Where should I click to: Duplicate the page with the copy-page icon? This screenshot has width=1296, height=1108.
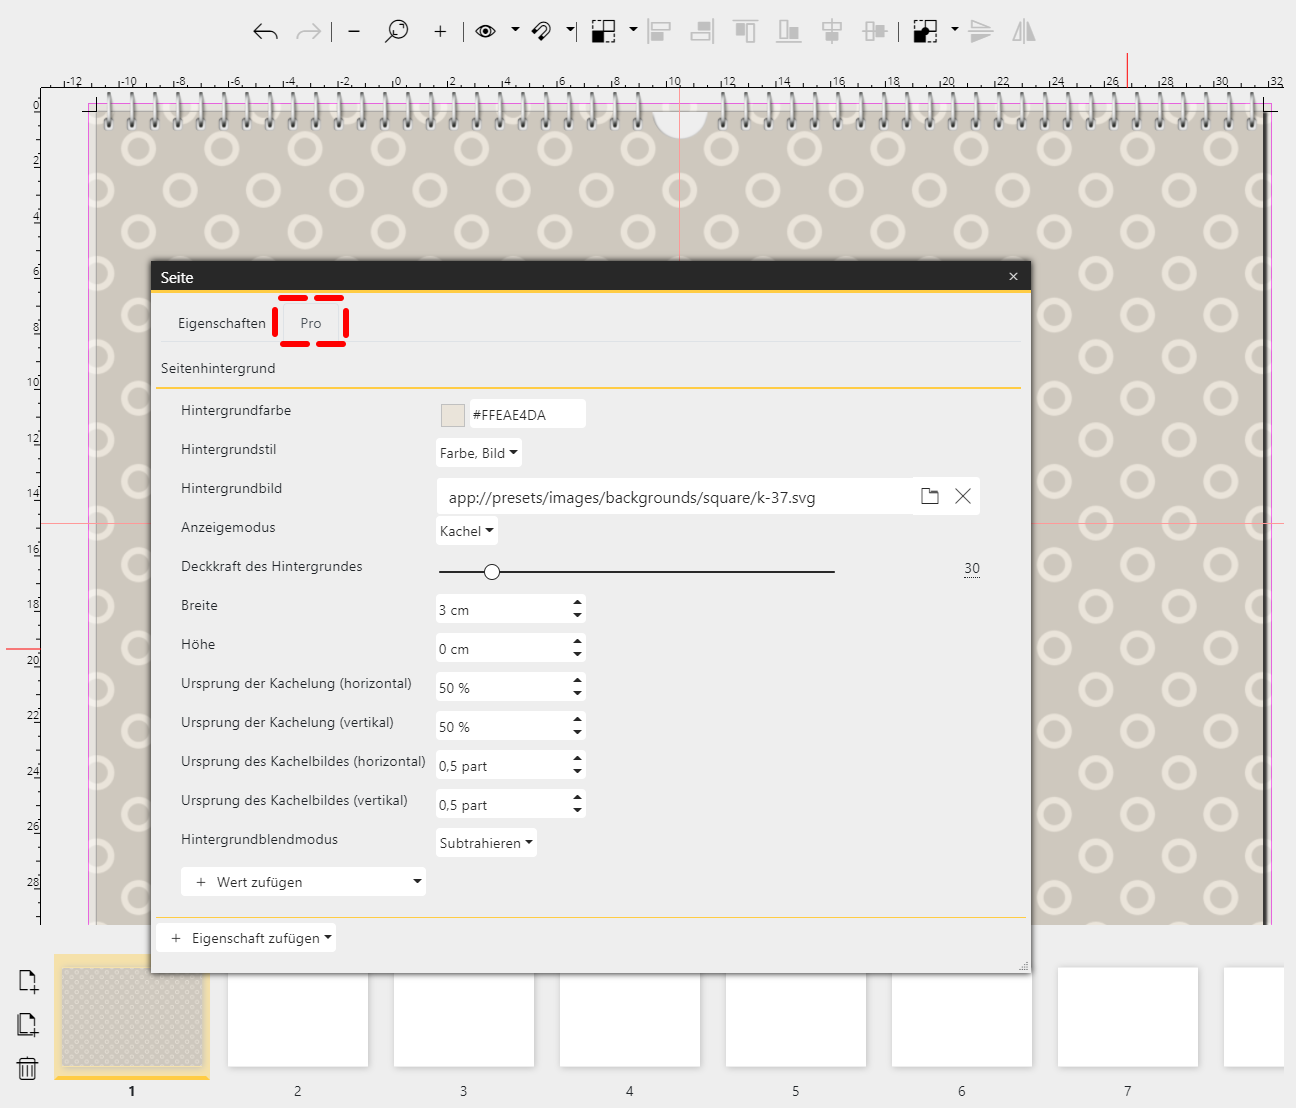pos(28,1025)
